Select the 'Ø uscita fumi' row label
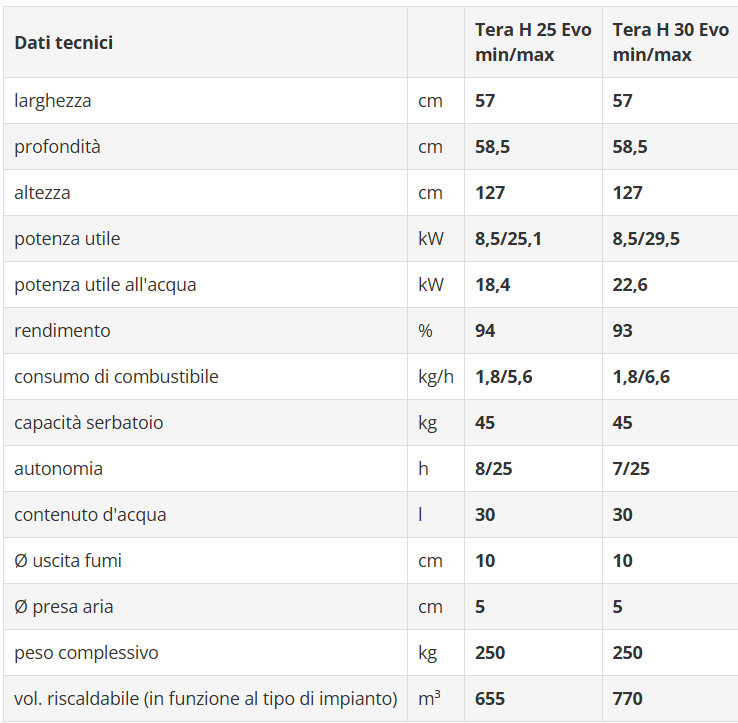The width and height of the screenshot is (738, 723). point(68,561)
